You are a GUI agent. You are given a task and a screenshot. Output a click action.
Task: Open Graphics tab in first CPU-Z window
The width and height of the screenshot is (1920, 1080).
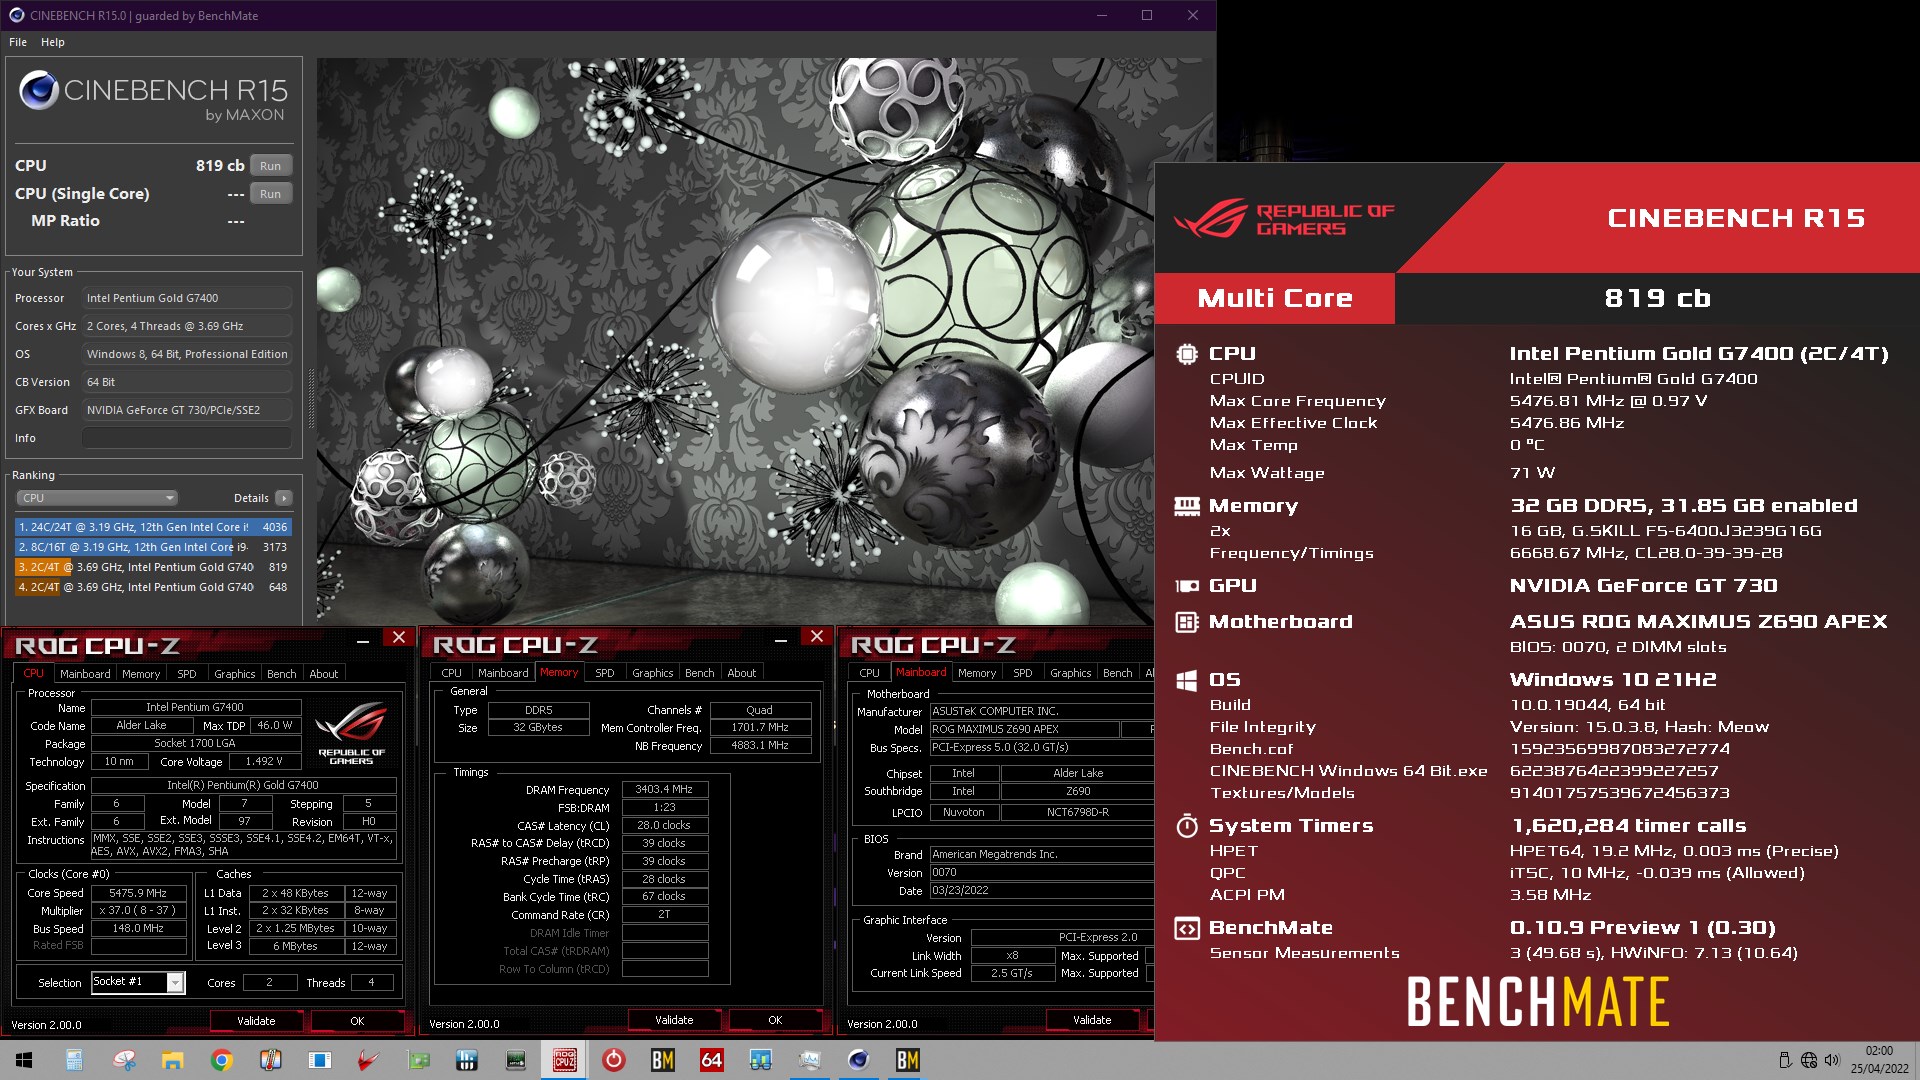pyautogui.click(x=235, y=674)
